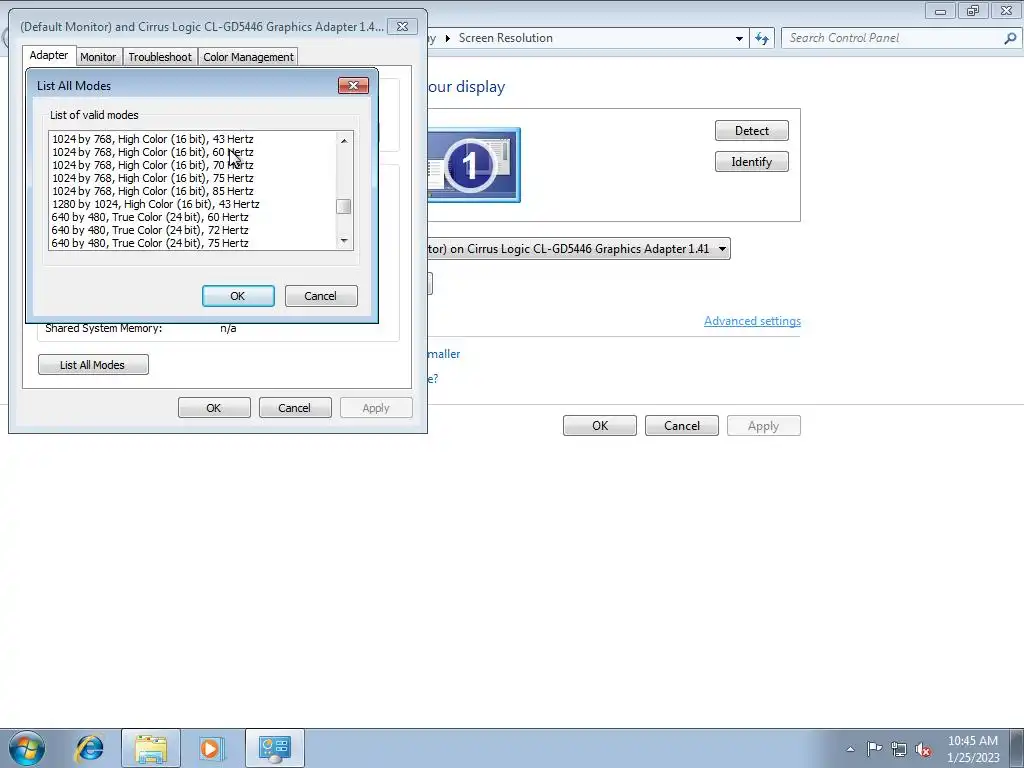Click the List All Modes button
The width and height of the screenshot is (1024, 768).
(93, 364)
